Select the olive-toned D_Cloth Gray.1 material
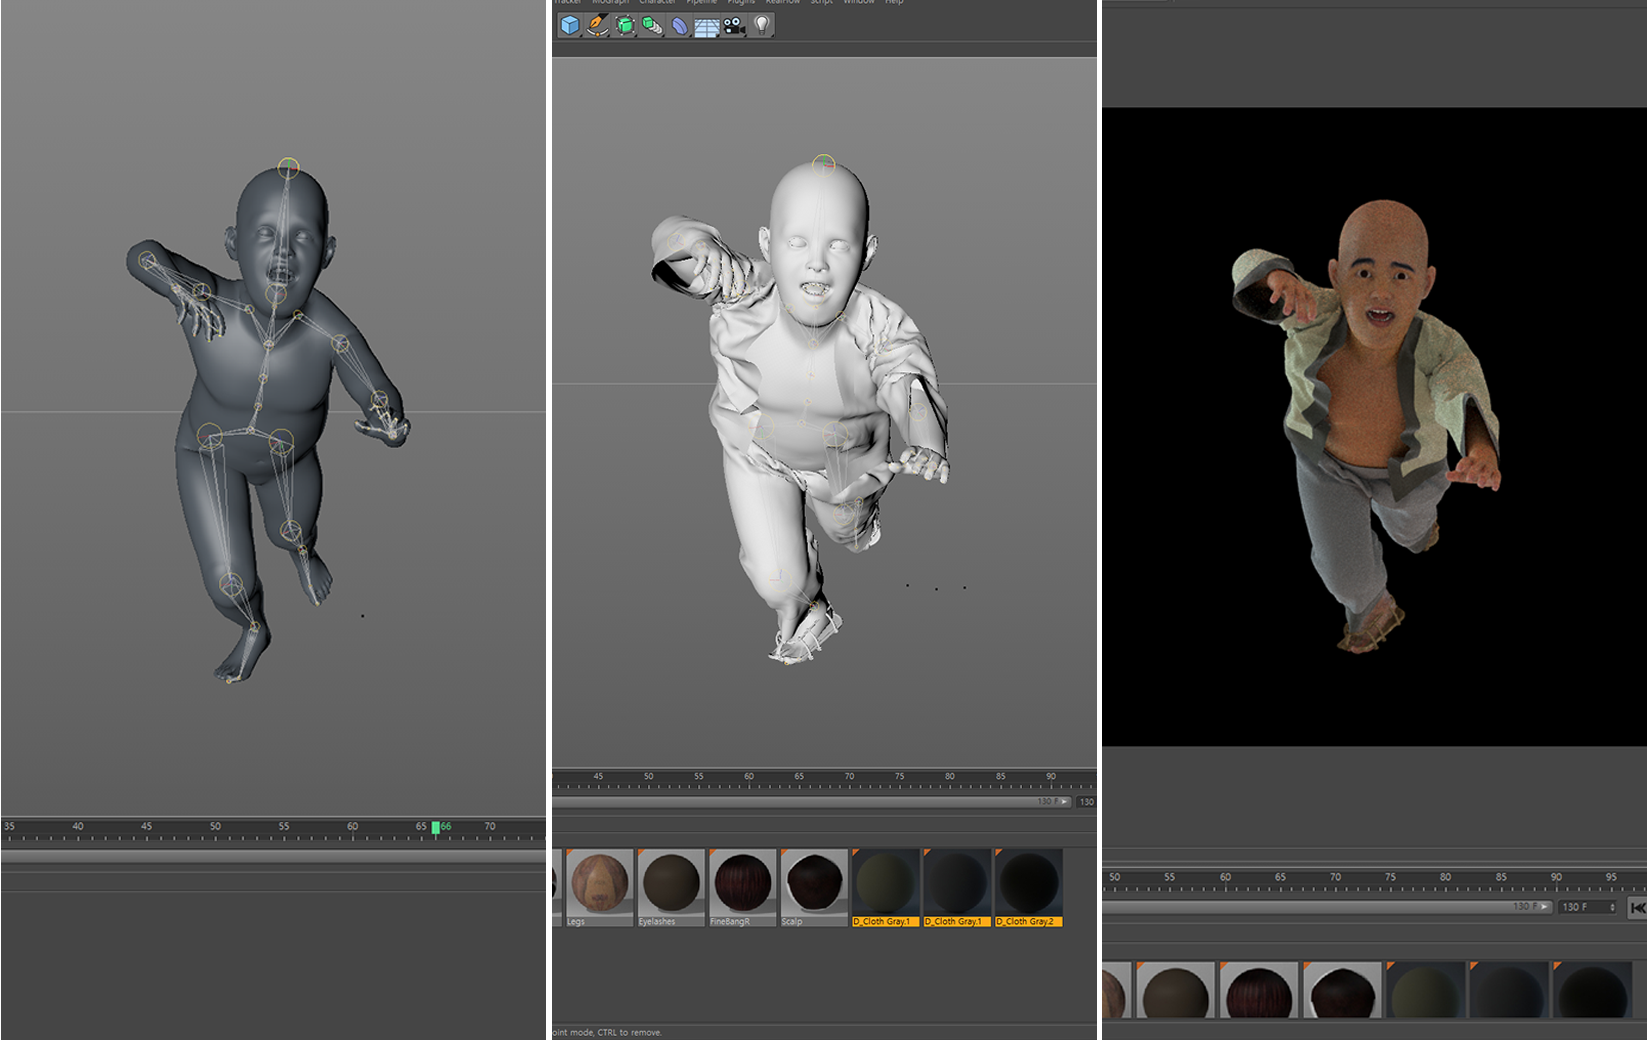The image size is (1650, 1040). coord(886,883)
